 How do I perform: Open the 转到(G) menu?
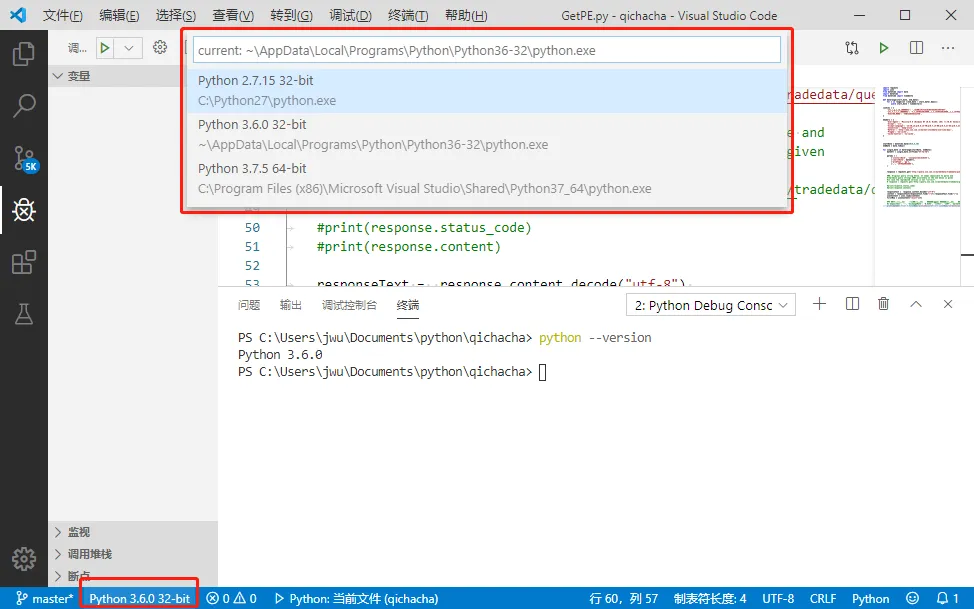tap(291, 16)
